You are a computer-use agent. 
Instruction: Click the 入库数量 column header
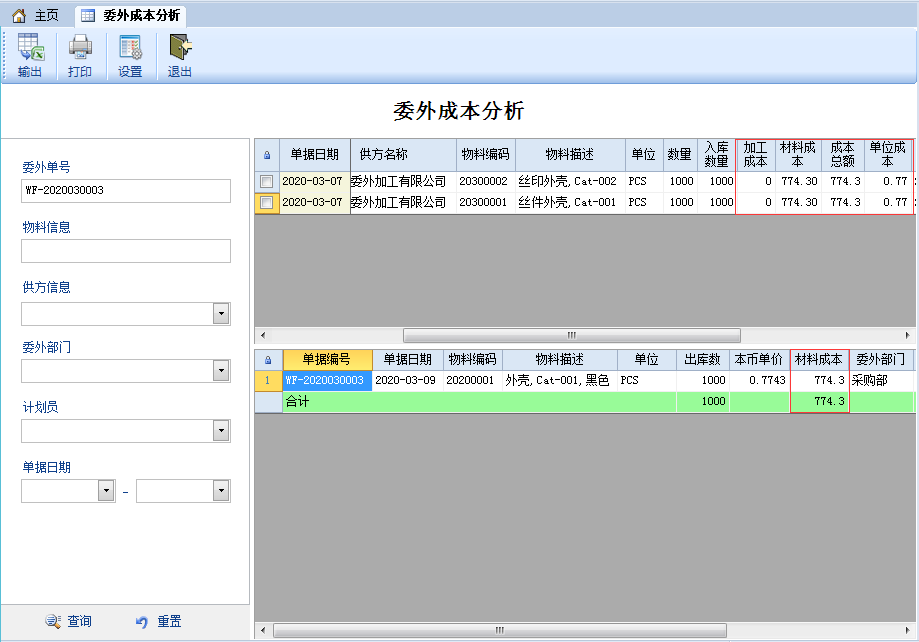pyautogui.click(x=716, y=155)
